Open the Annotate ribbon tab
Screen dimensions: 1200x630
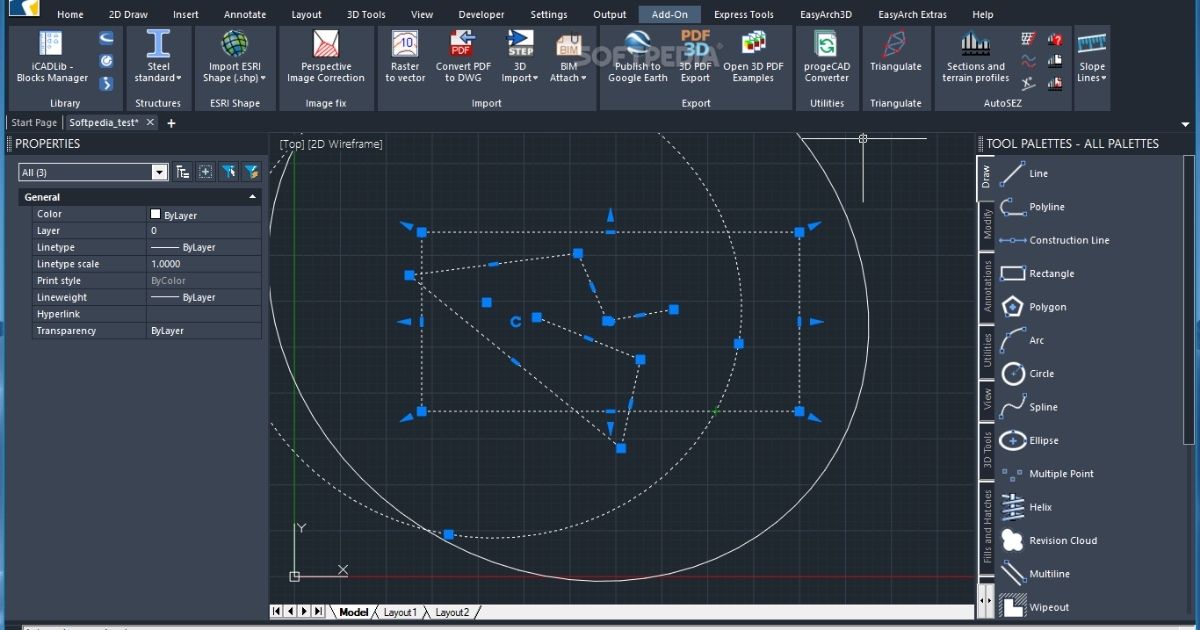(245, 15)
